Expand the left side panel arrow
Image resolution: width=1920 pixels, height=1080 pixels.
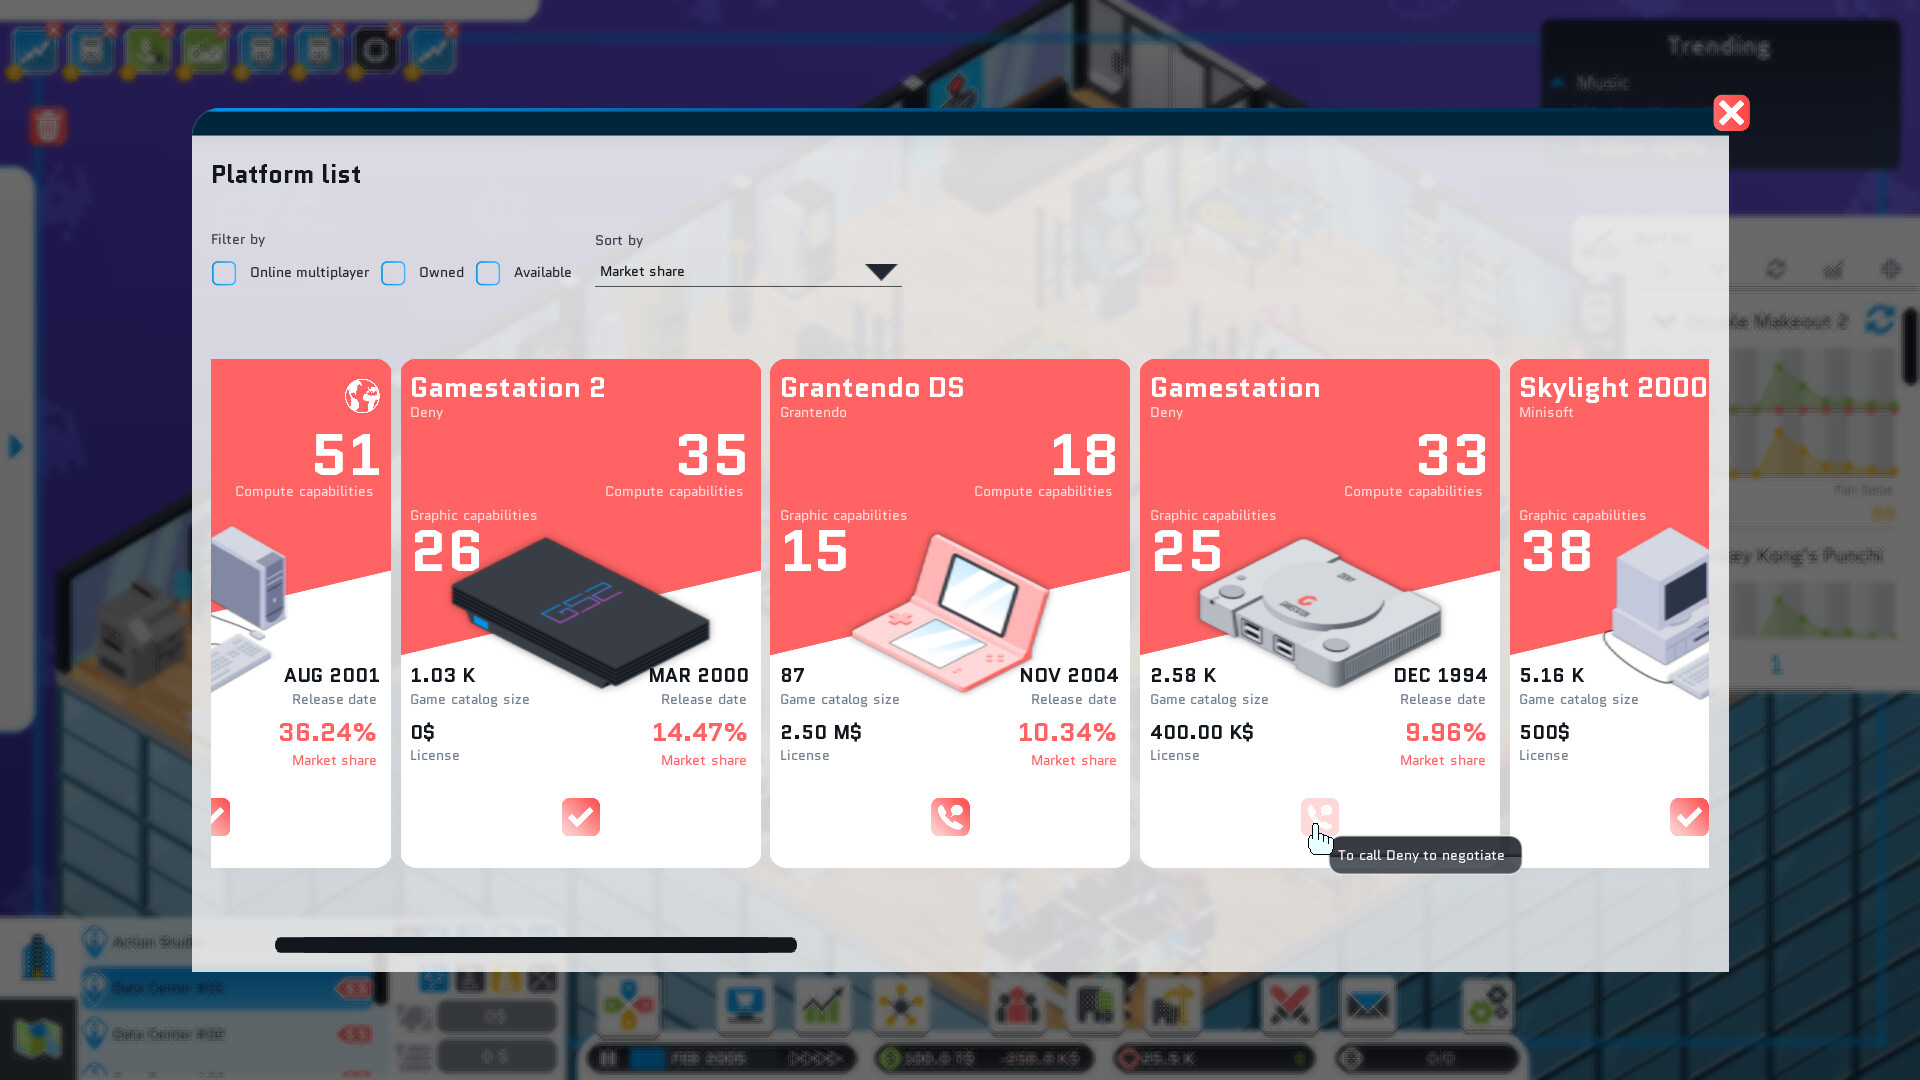click(x=15, y=446)
